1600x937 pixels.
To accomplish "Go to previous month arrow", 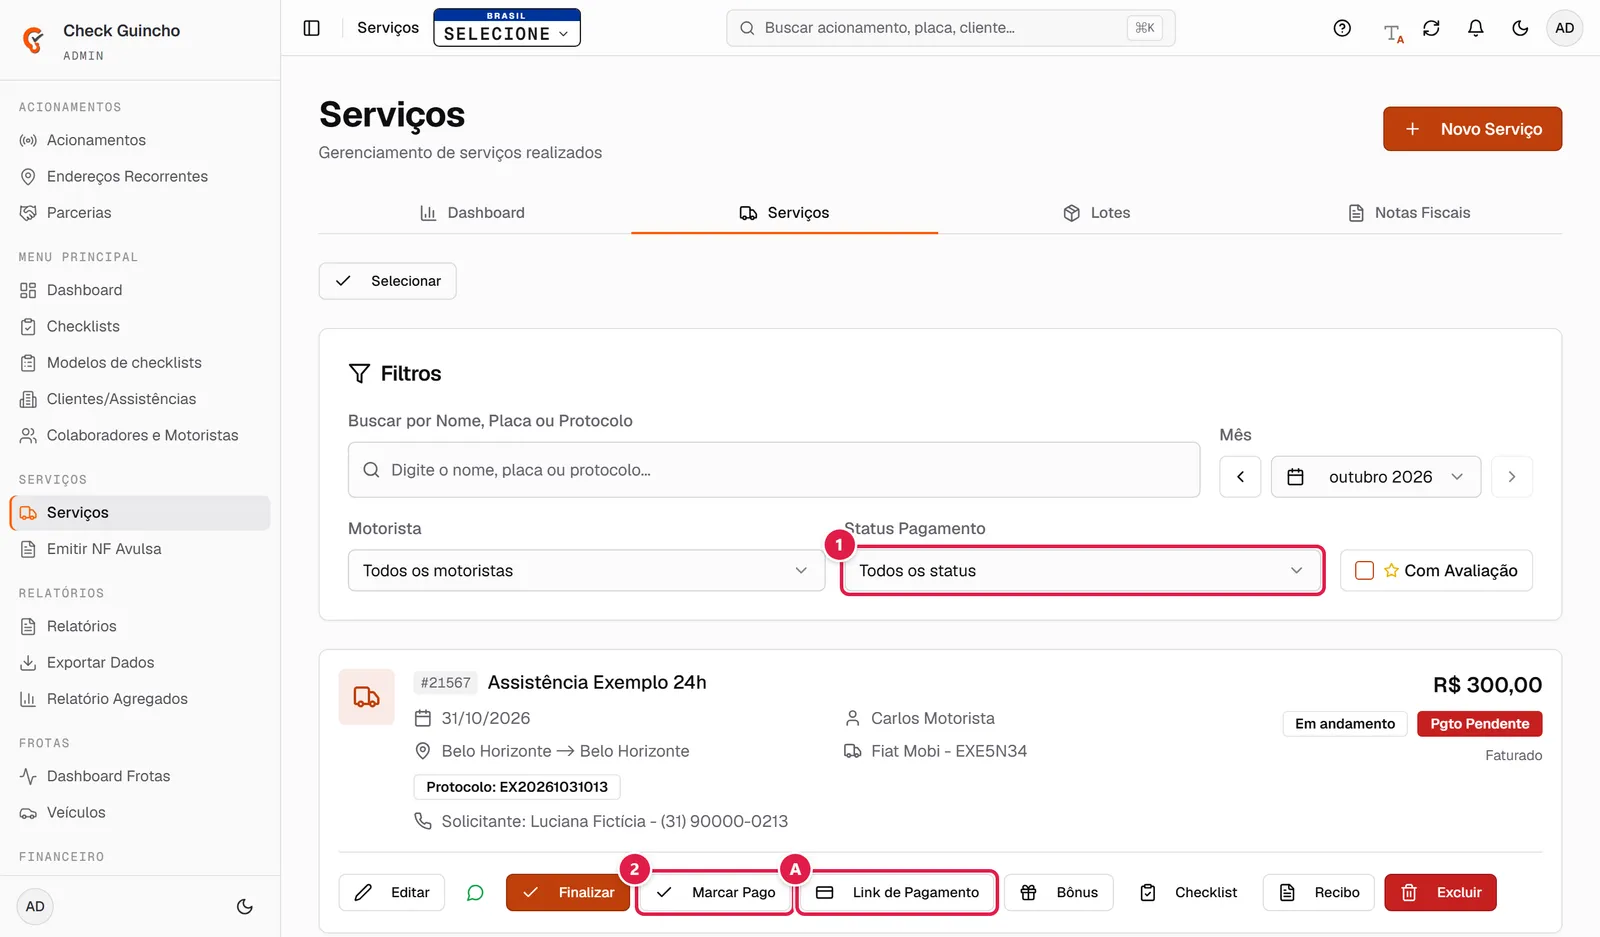I will [1240, 477].
